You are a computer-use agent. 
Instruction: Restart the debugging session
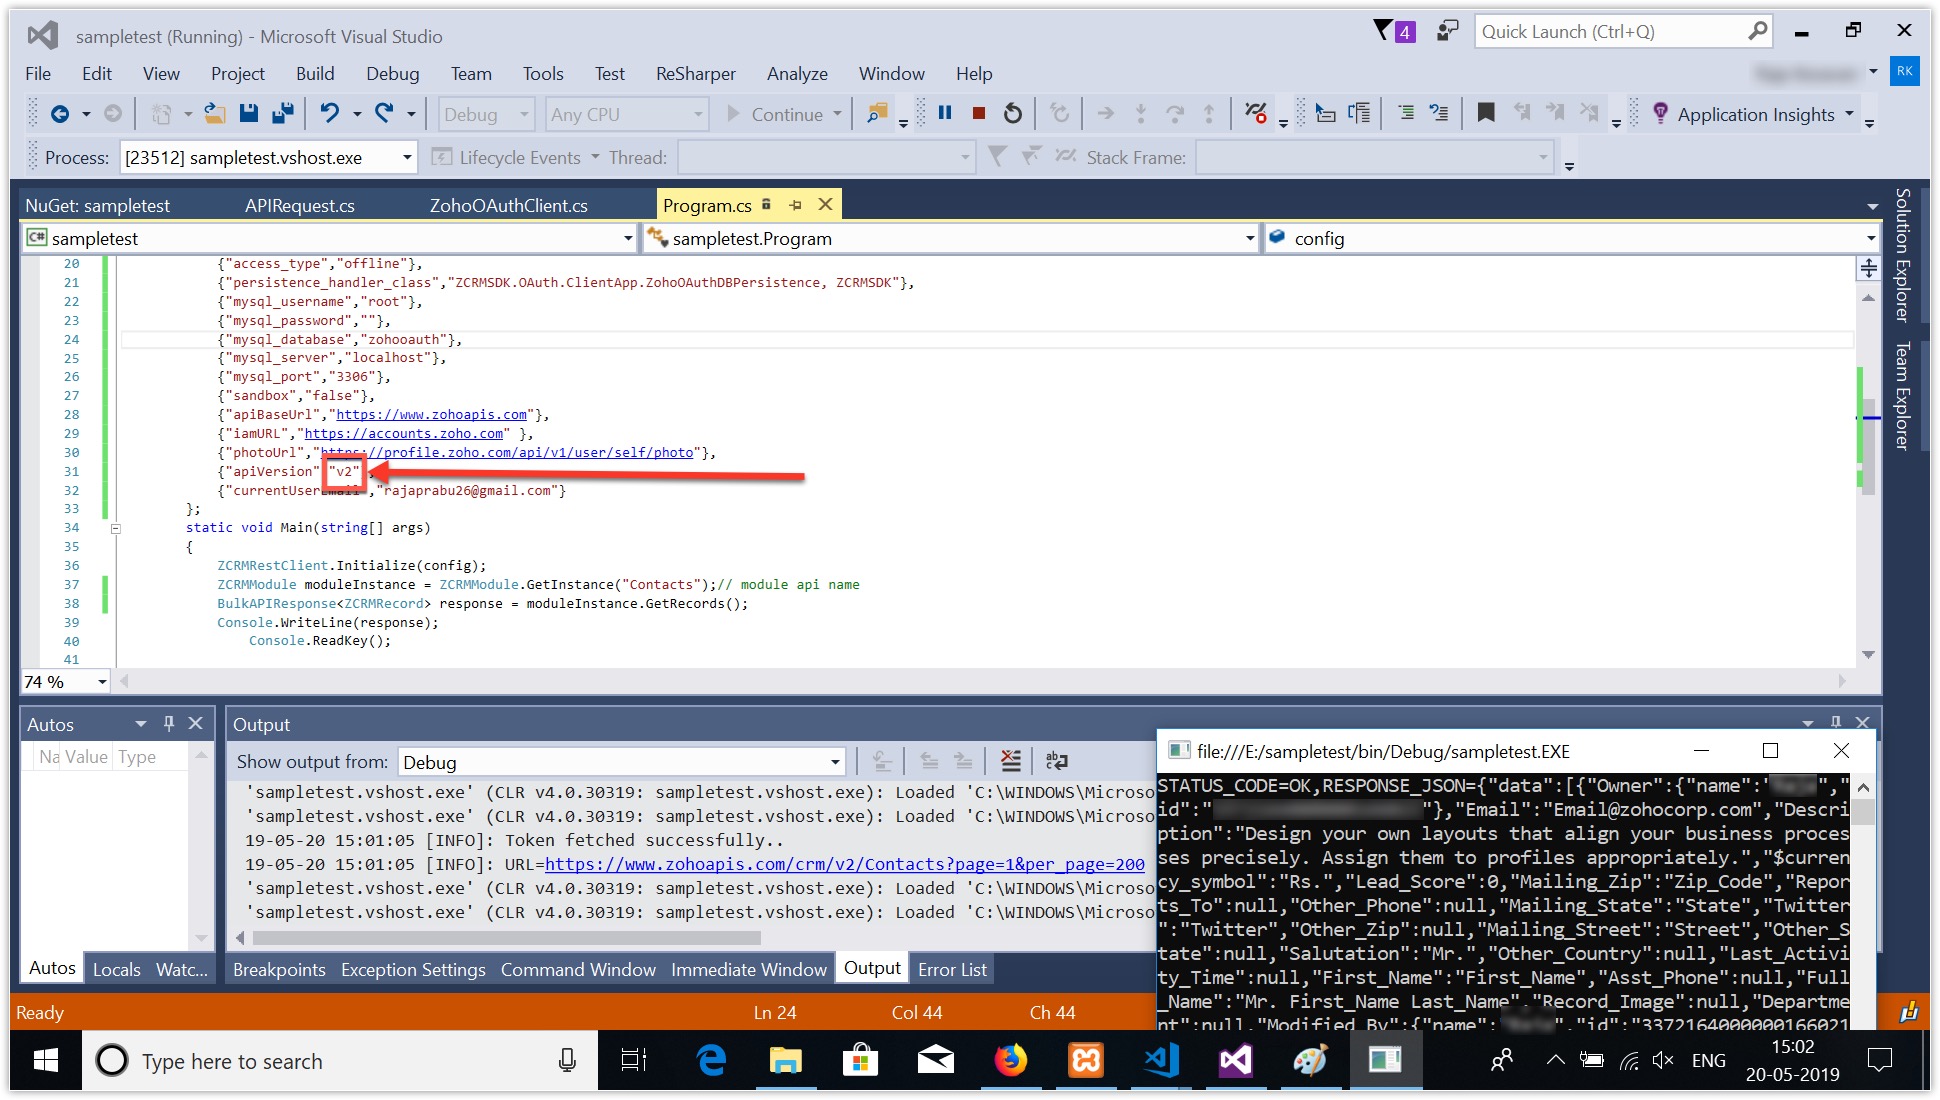click(1013, 114)
